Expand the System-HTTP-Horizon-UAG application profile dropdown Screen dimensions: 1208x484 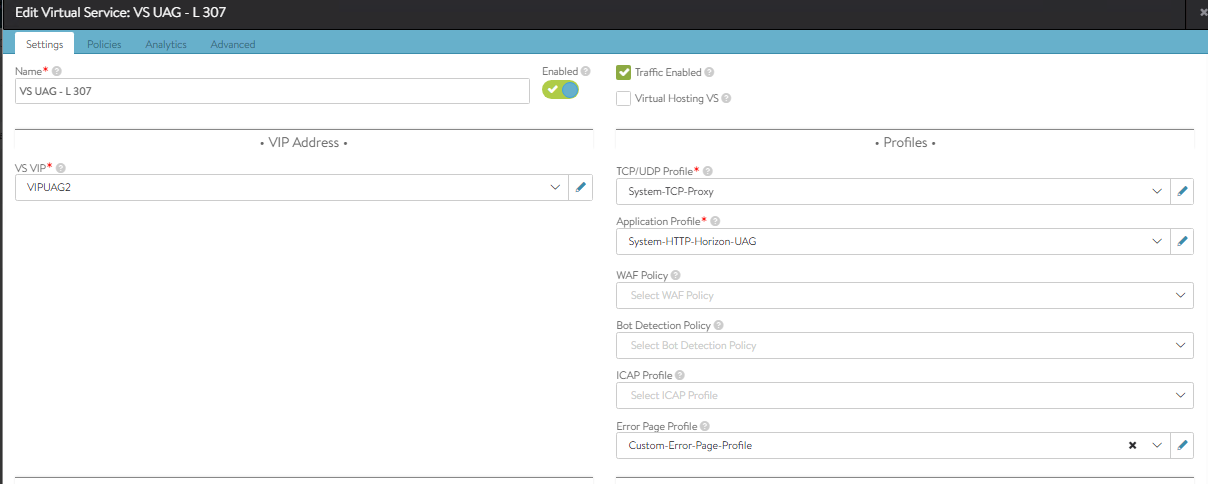1157,241
